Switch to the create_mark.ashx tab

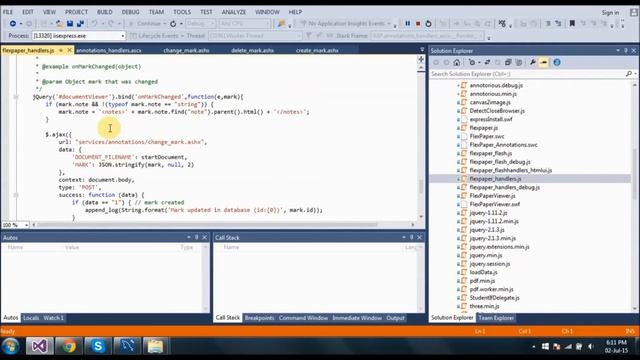pyautogui.click(x=317, y=50)
